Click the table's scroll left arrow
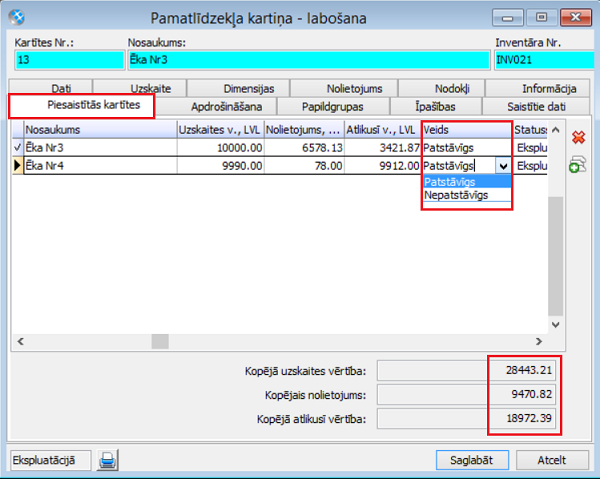The image size is (600, 479). [21, 341]
